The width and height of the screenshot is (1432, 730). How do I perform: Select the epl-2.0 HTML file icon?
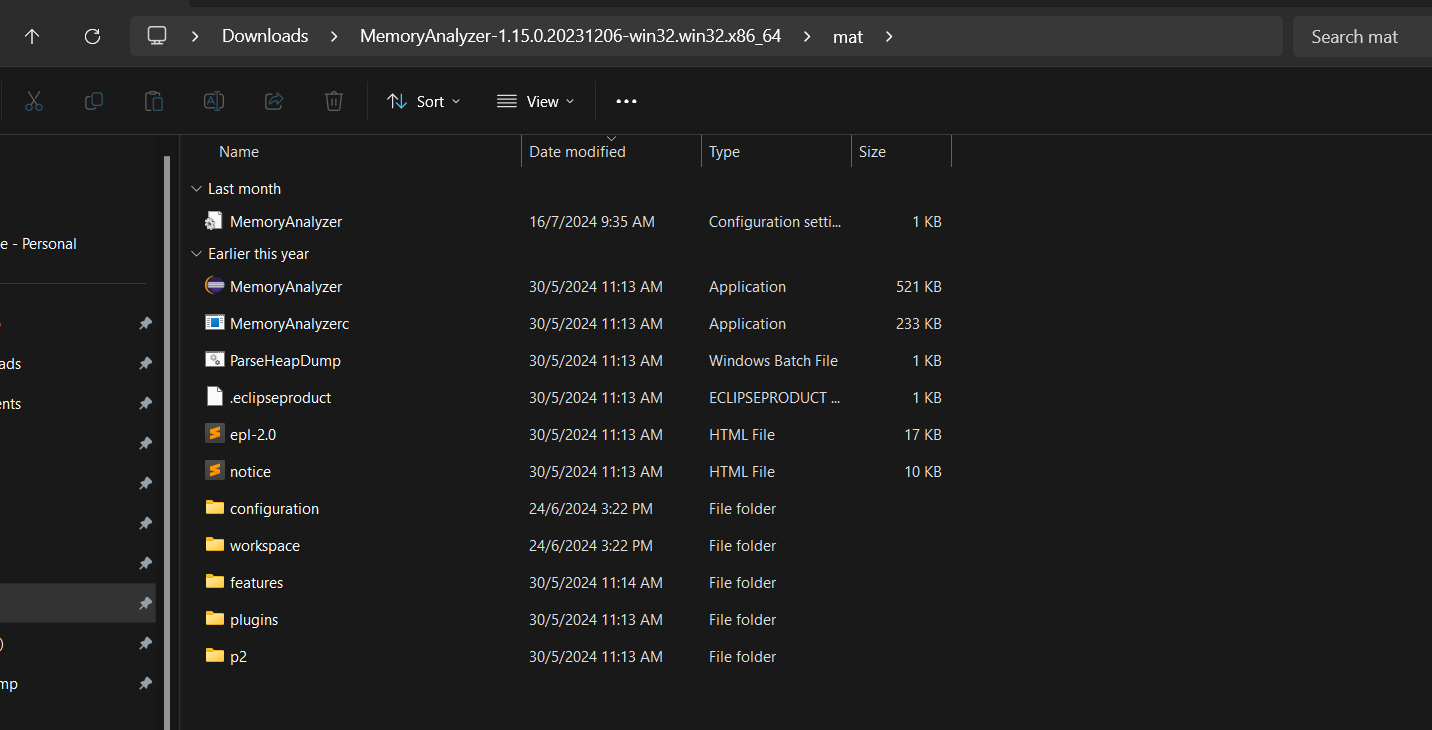click(214, 434)
